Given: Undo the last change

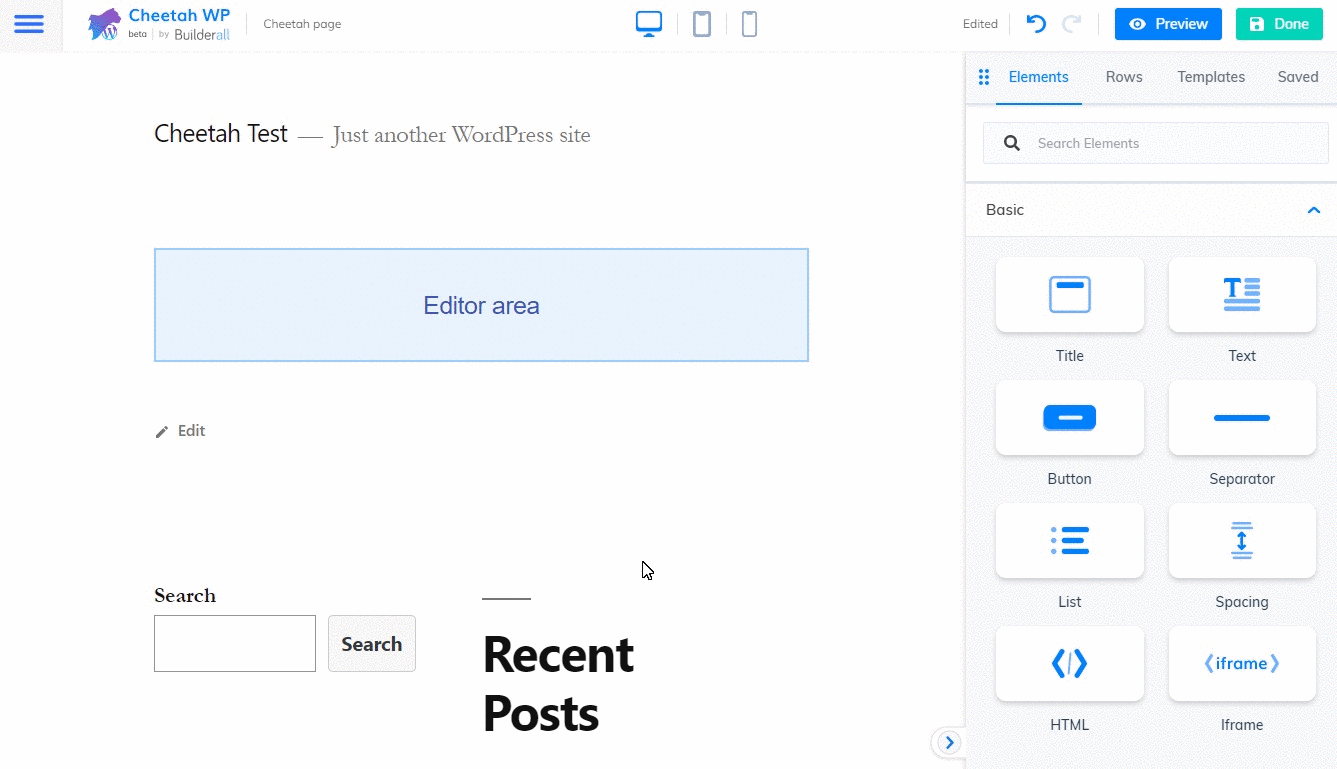Looking at the screenshot, I should tap(1037, 24).
